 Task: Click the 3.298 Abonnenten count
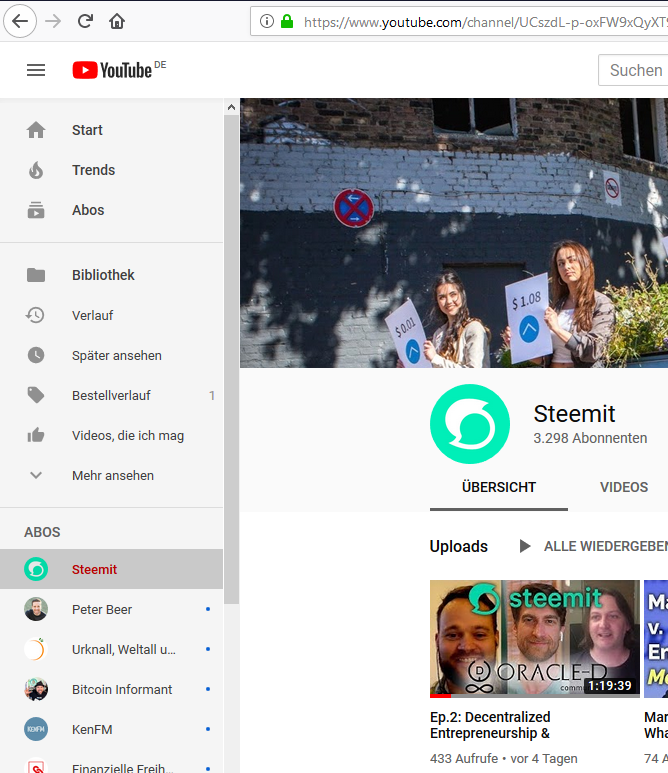pyautogui.click(x=590, y=438)
